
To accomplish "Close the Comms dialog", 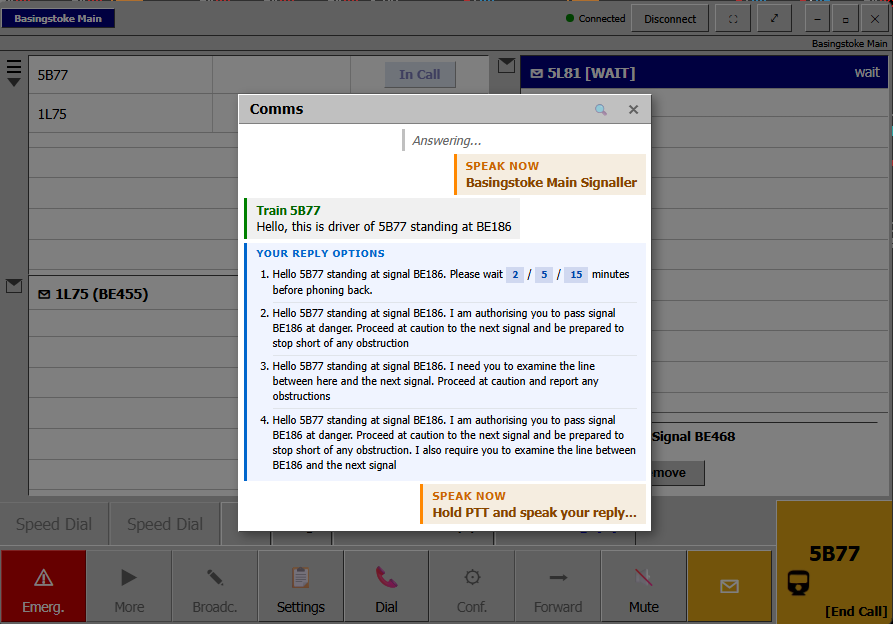I will (x=633, y=109).
